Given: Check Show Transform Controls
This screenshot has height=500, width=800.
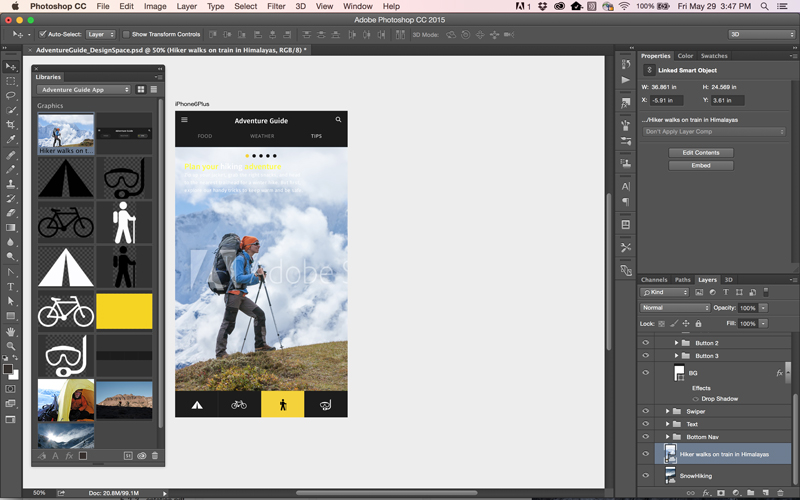Looking at the screenshot, I should coord(126,34).
